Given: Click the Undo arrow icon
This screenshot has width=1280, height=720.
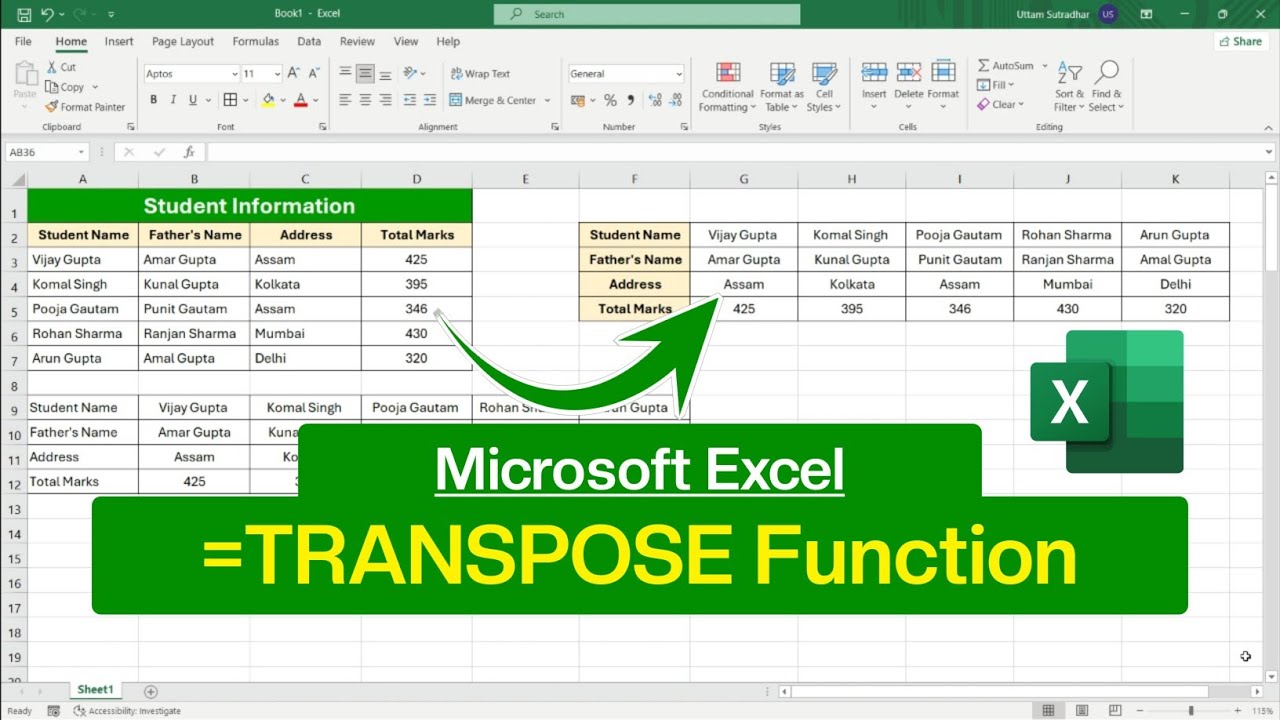Looking at the screenshot, I should [47, 15].
